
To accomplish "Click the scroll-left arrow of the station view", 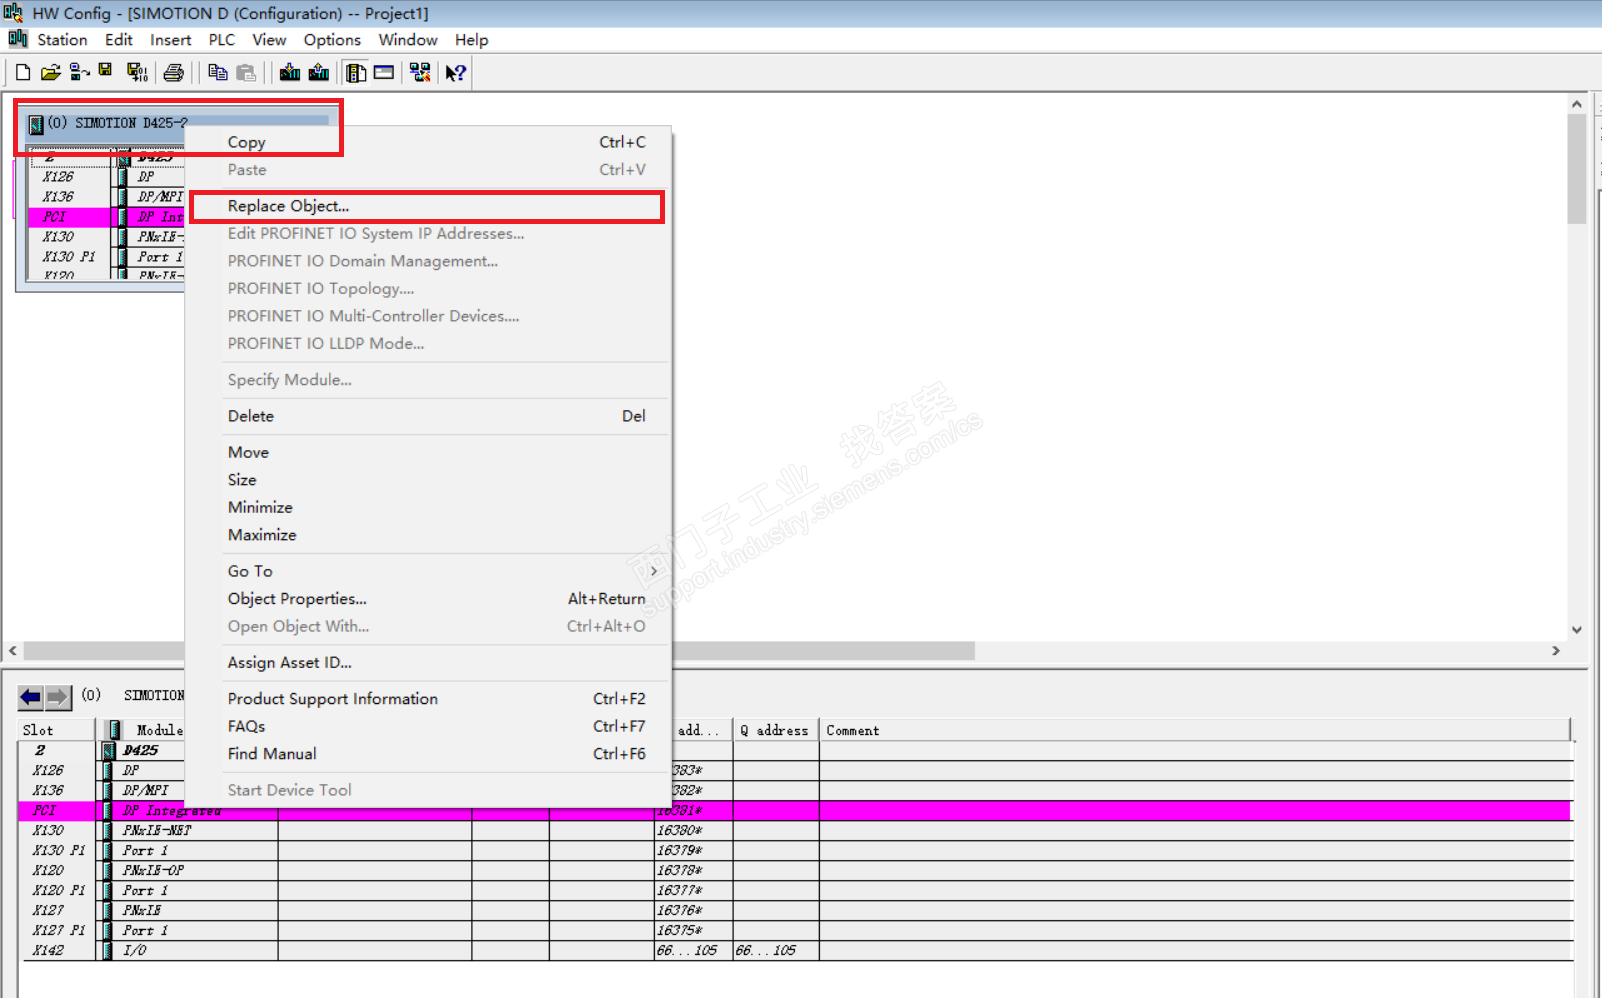I will (x=13, y=651).
